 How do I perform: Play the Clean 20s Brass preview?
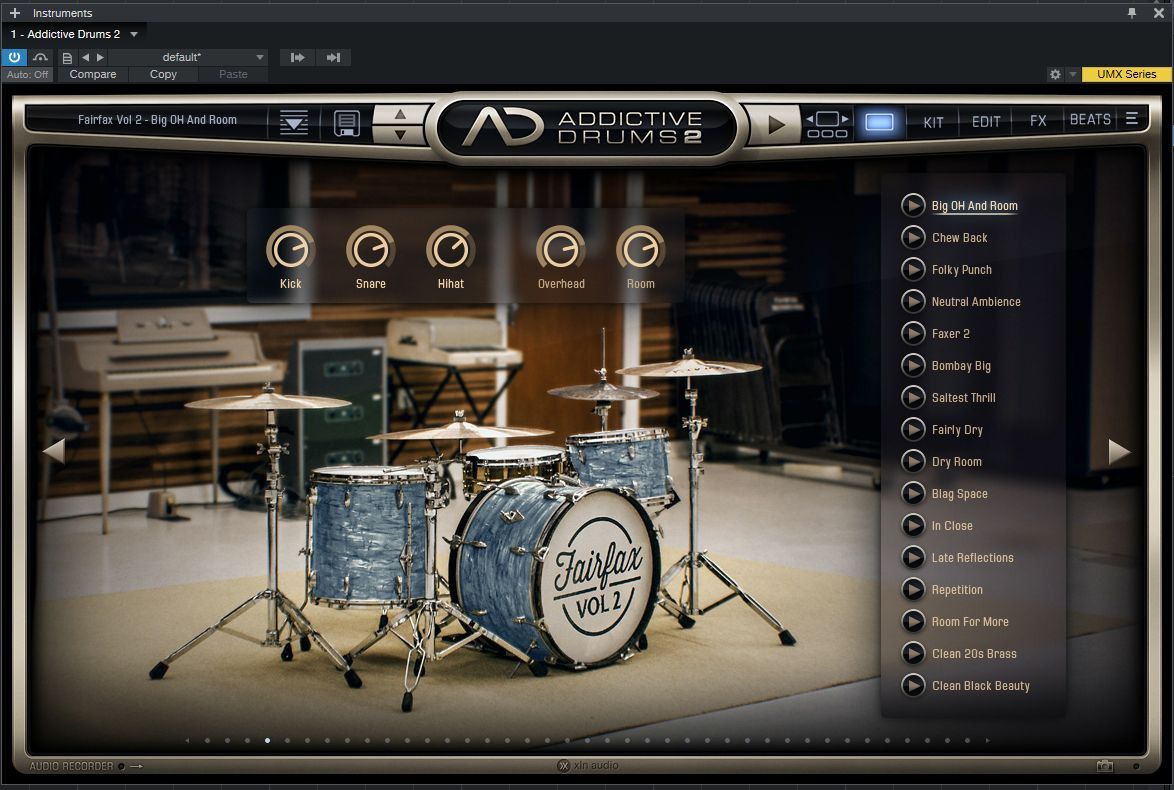coord(913,654)
